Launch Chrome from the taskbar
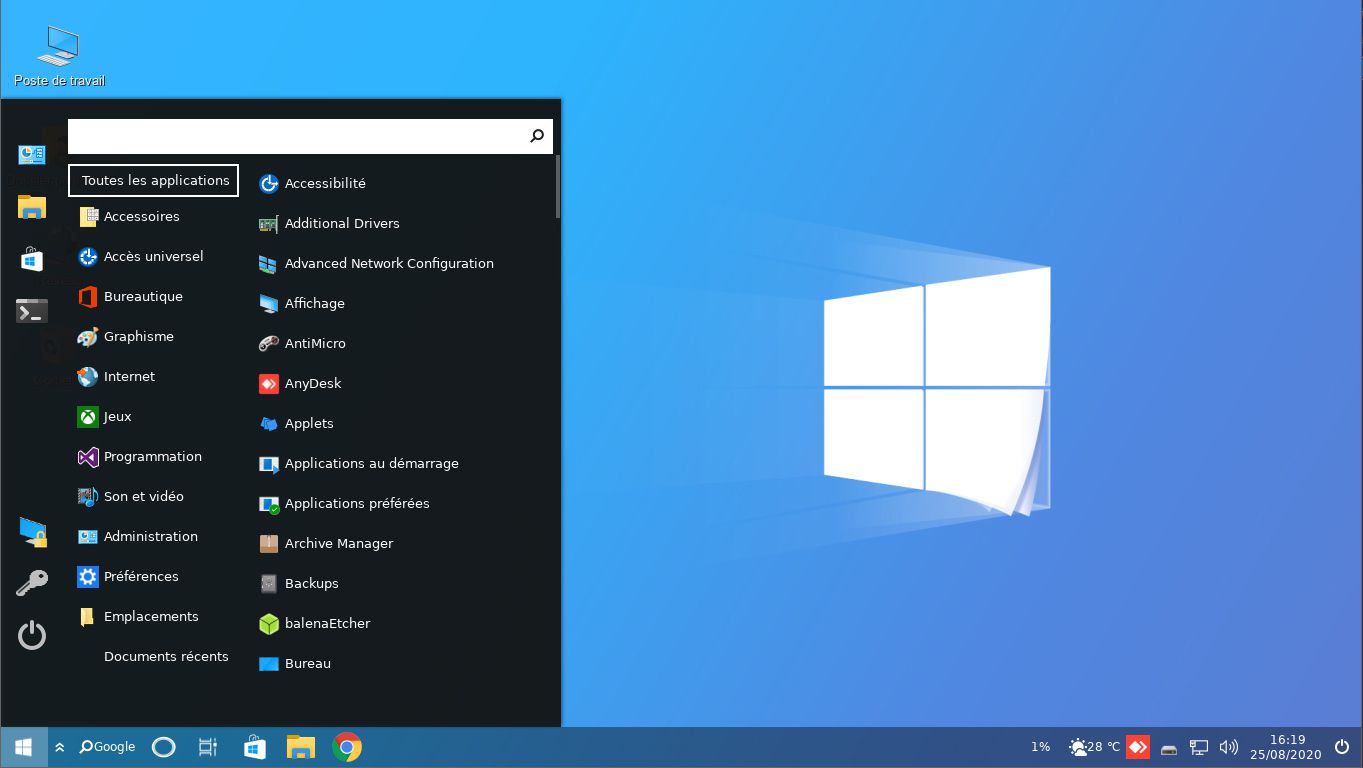Viewport: 1363px width, 768px height. 347,747
